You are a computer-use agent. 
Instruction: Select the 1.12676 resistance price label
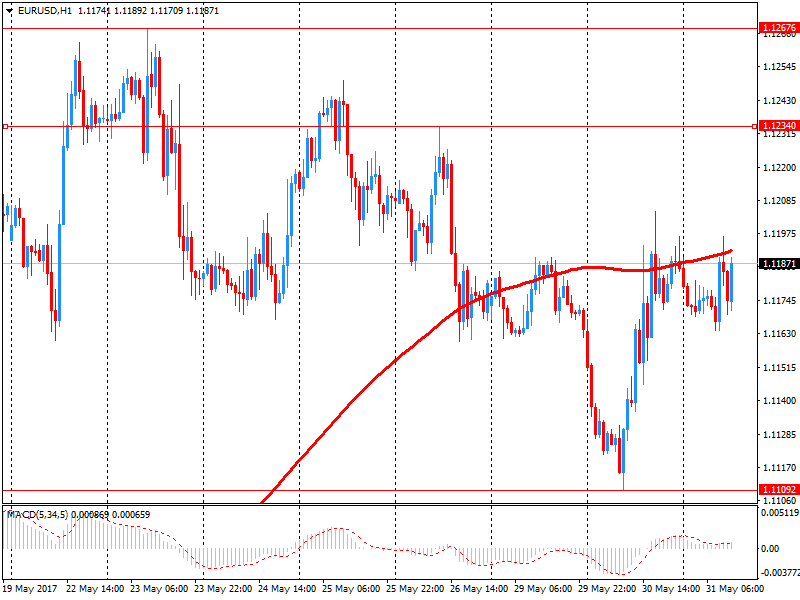[x=779, y=28]
